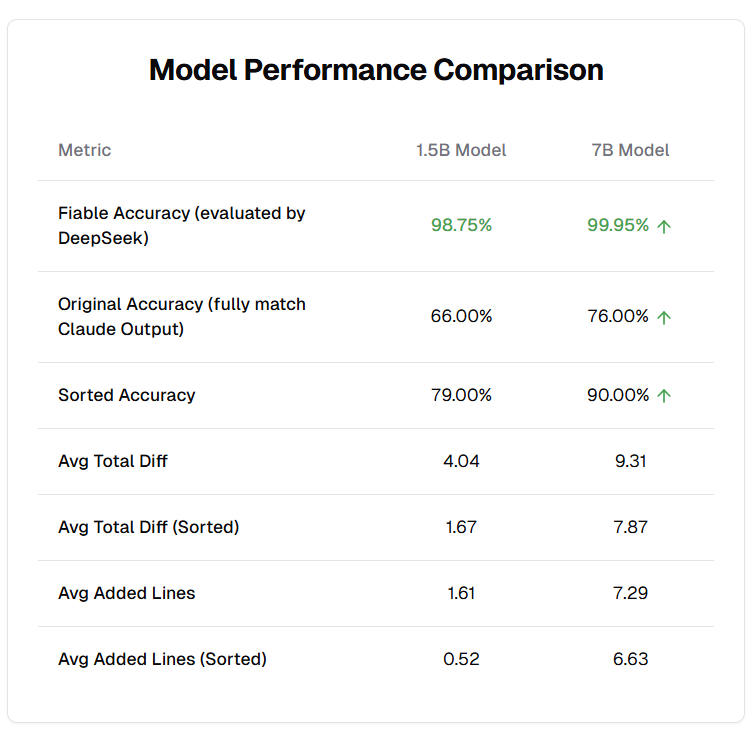Select the 7B Model column header
This screenshot has height=736, width=746.
pos(630,150)
